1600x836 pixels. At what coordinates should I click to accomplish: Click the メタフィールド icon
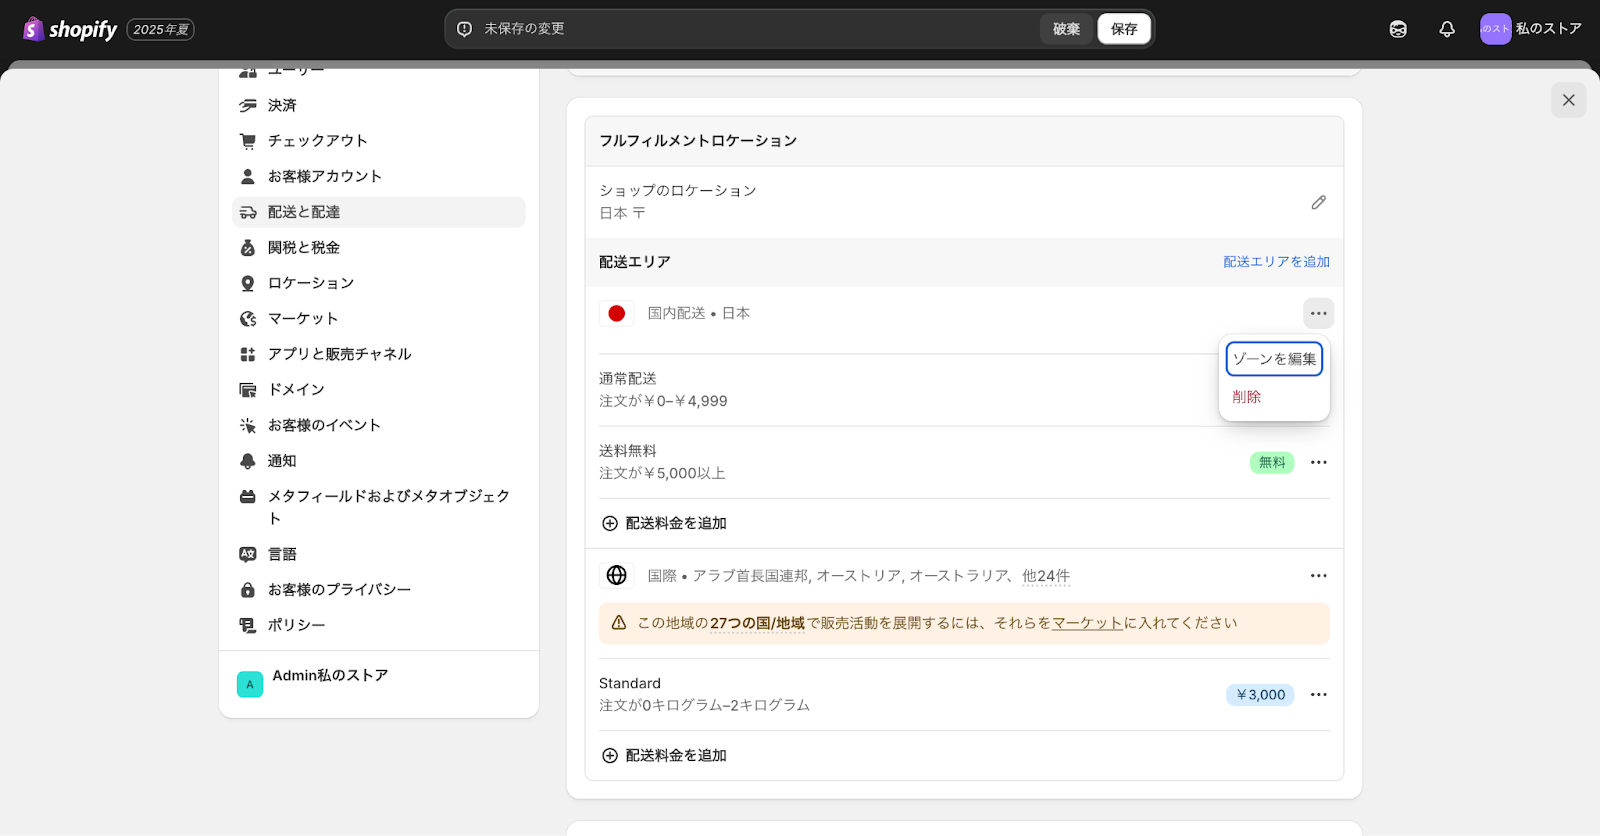pyautogui.click(x=248, y=496)
